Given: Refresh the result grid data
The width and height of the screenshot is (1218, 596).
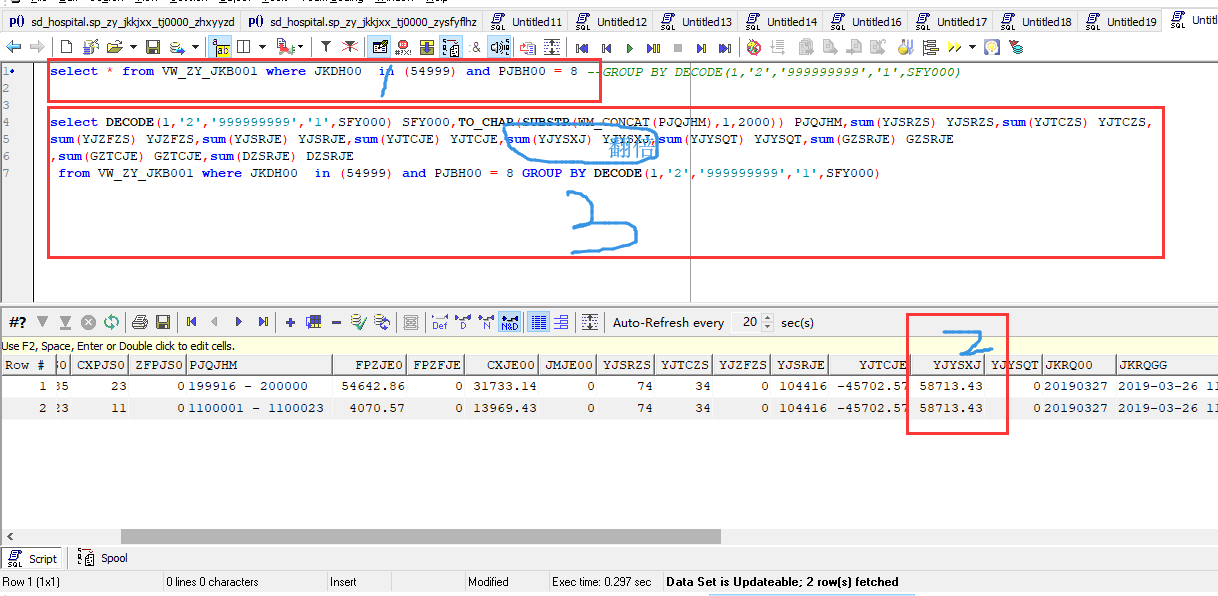Looking at the screenshot, I should click(111, 322).
